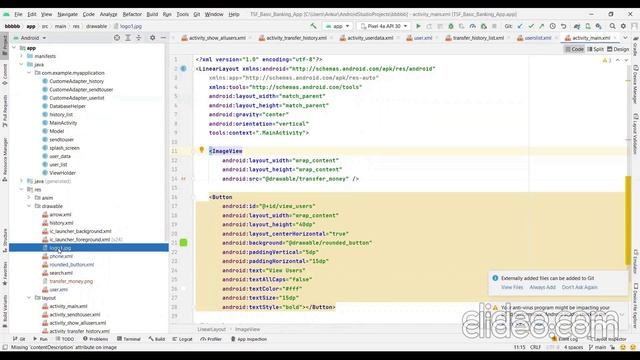Open Search Everywhere magnifier icon
Image resolution: width=640 pixels, height=360 pixels.
coord(613,26)
